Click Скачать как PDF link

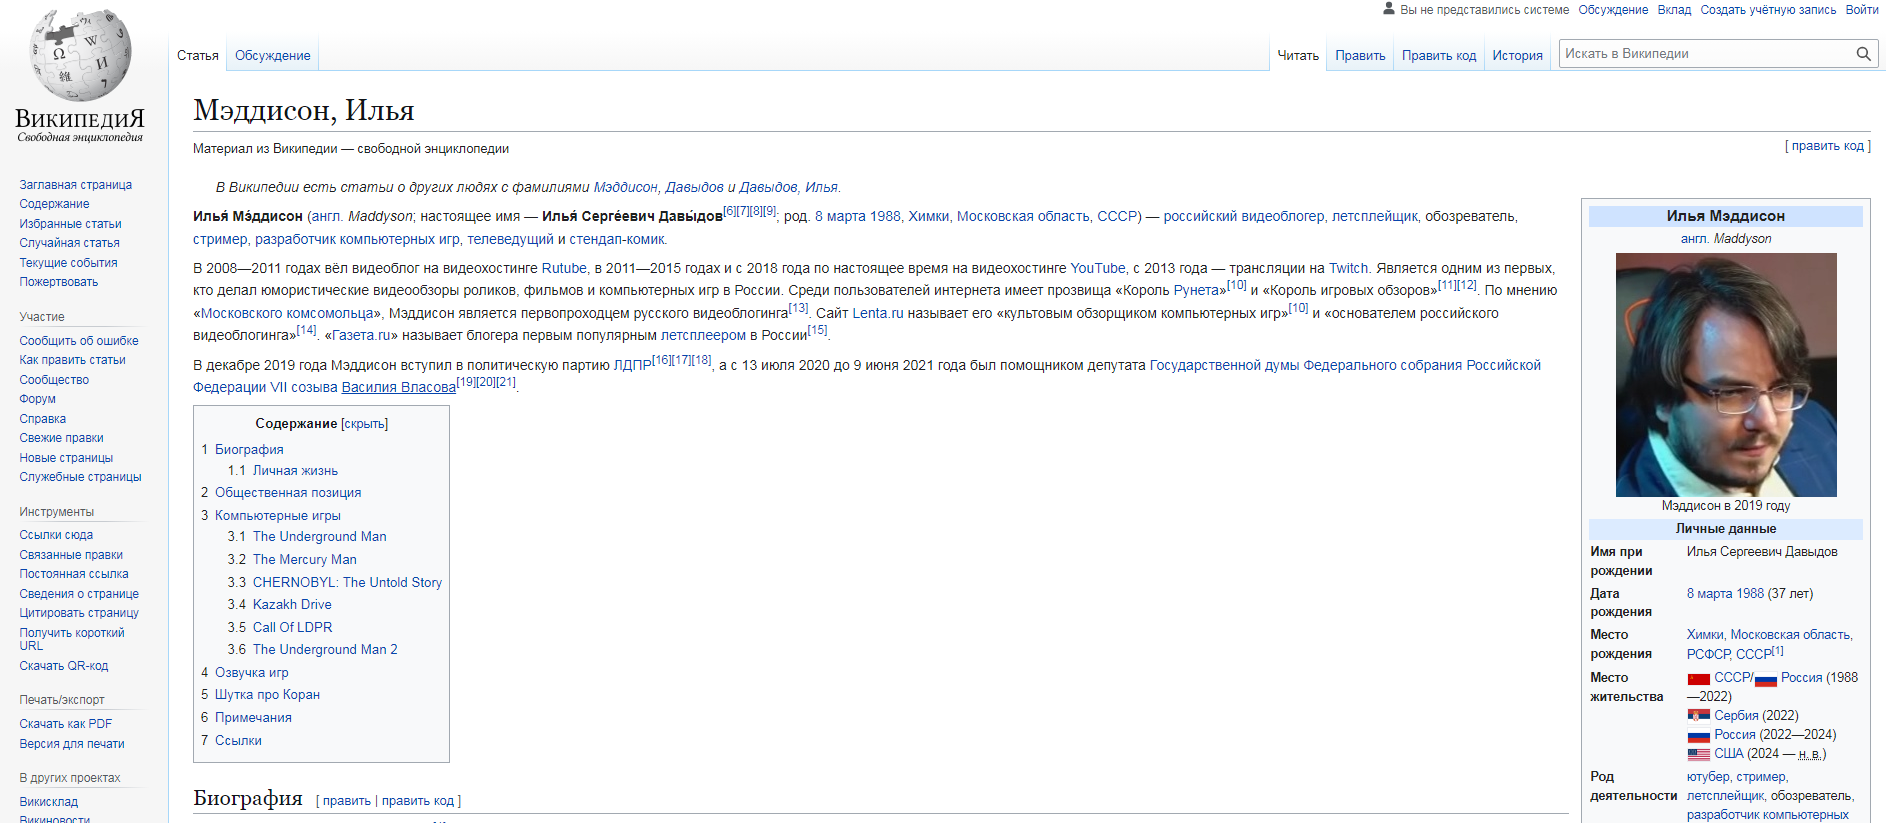[x=66, y=724]
